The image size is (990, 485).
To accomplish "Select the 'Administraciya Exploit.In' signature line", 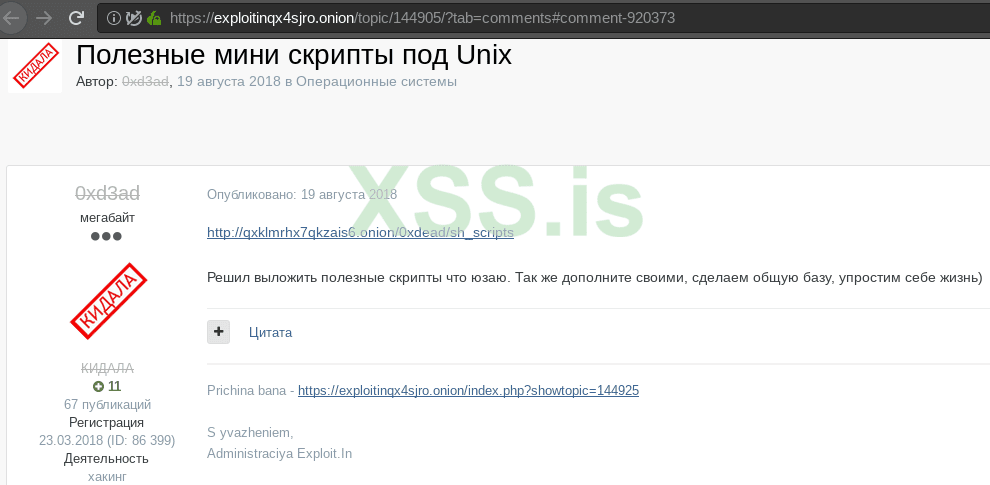I will click(280, 453).
